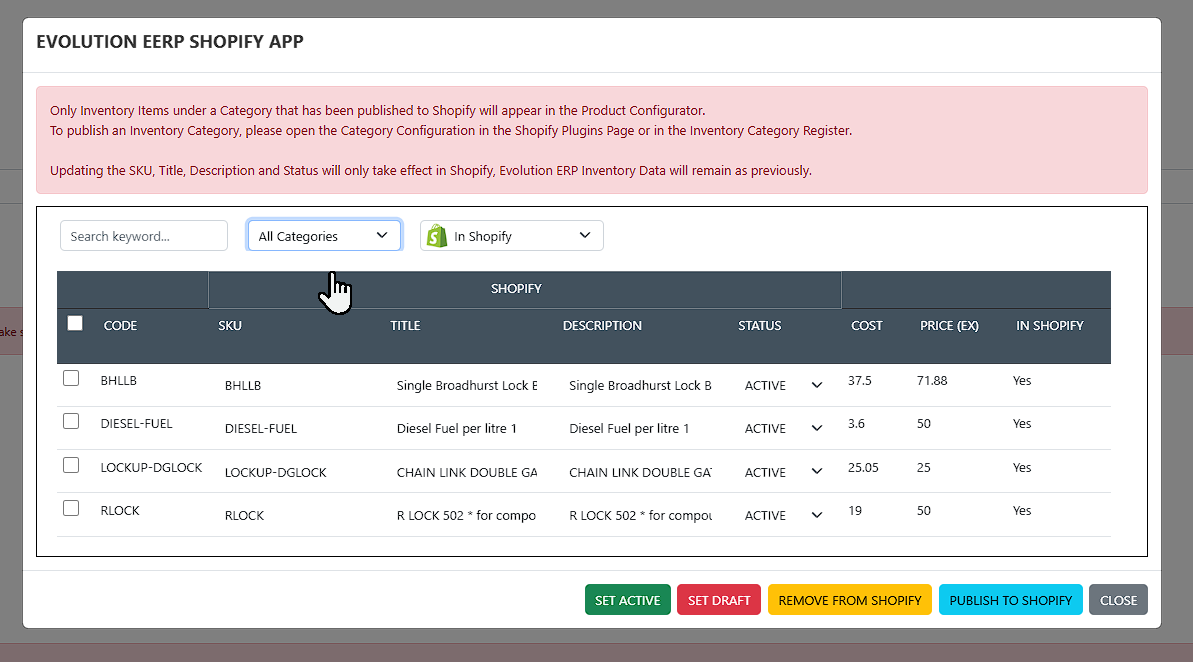Click the SET ACTIVE button

[x=628, y=600]
